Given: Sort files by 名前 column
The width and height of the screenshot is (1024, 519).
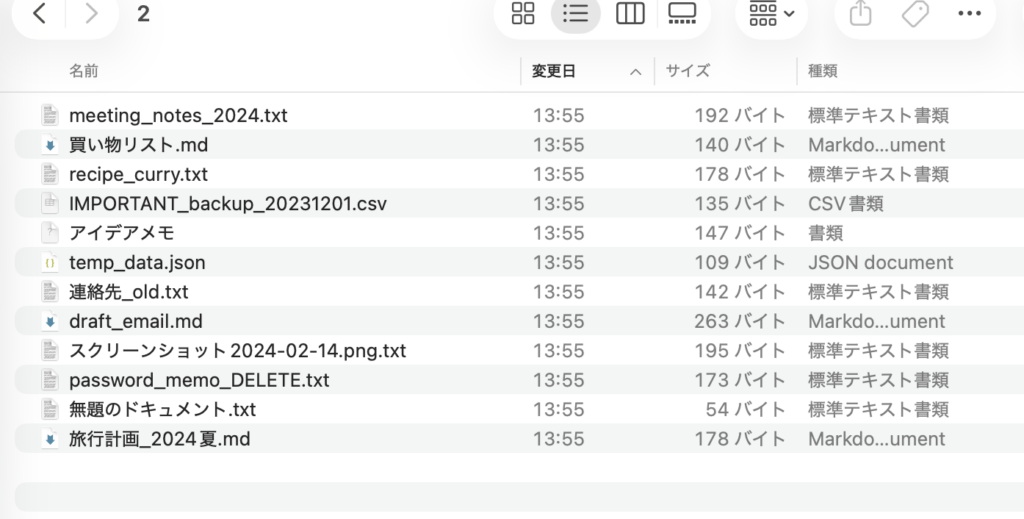Looking at the screenshot, I should 84,71.
